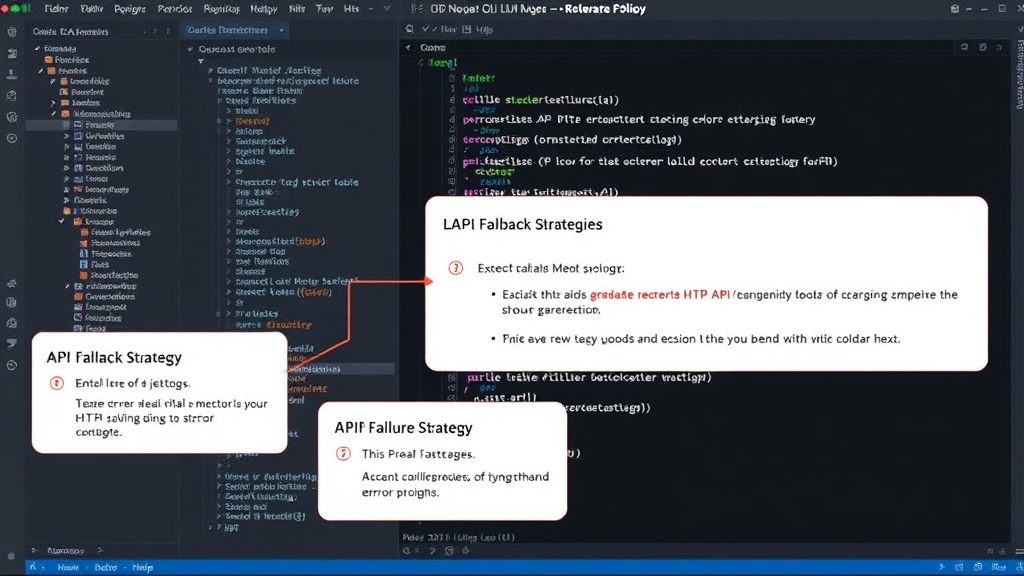This screenshot has height=576, width=1024.
Task: Click the first icon left of editor checkmark
Action: [x=409, y=29]
